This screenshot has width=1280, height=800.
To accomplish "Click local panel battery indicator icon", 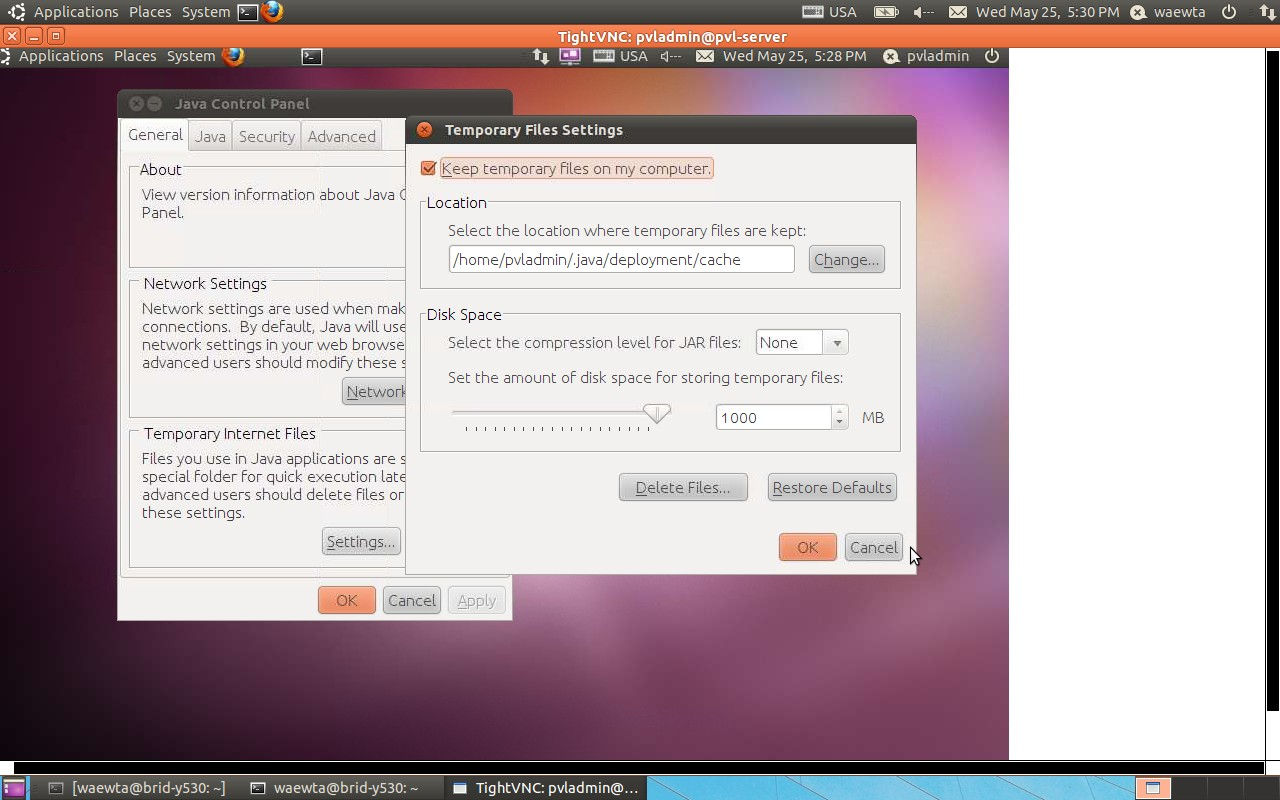I will (886, 12).
